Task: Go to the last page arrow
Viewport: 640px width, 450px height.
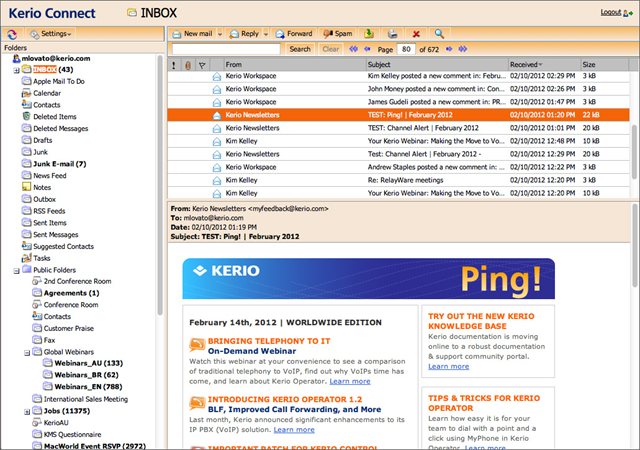Action: [x=462, y=49]
